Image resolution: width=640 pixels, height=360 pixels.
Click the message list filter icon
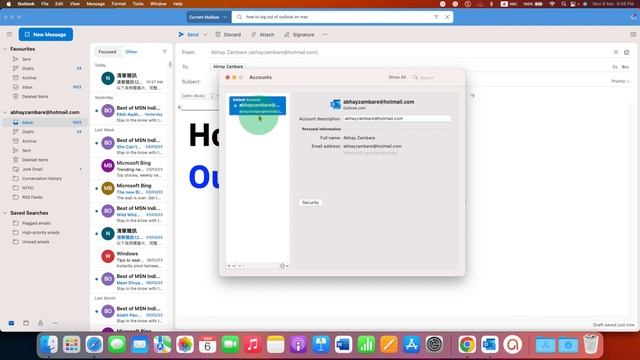point(164,51)
